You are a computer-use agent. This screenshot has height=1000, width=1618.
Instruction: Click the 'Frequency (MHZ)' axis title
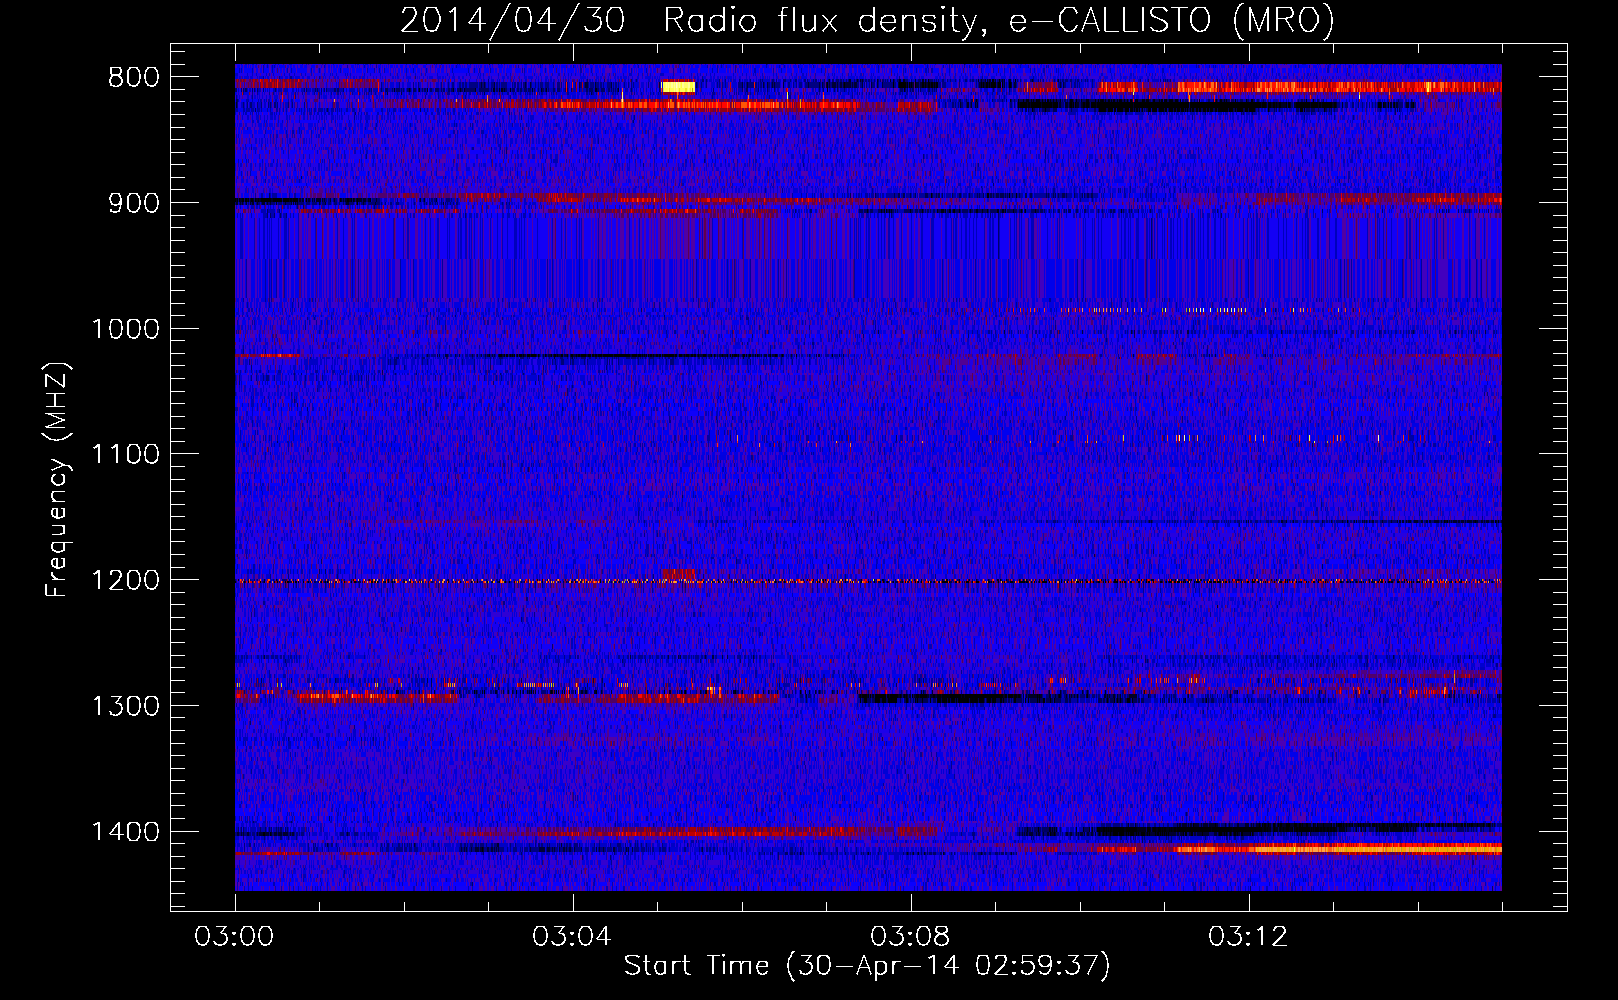57,479
